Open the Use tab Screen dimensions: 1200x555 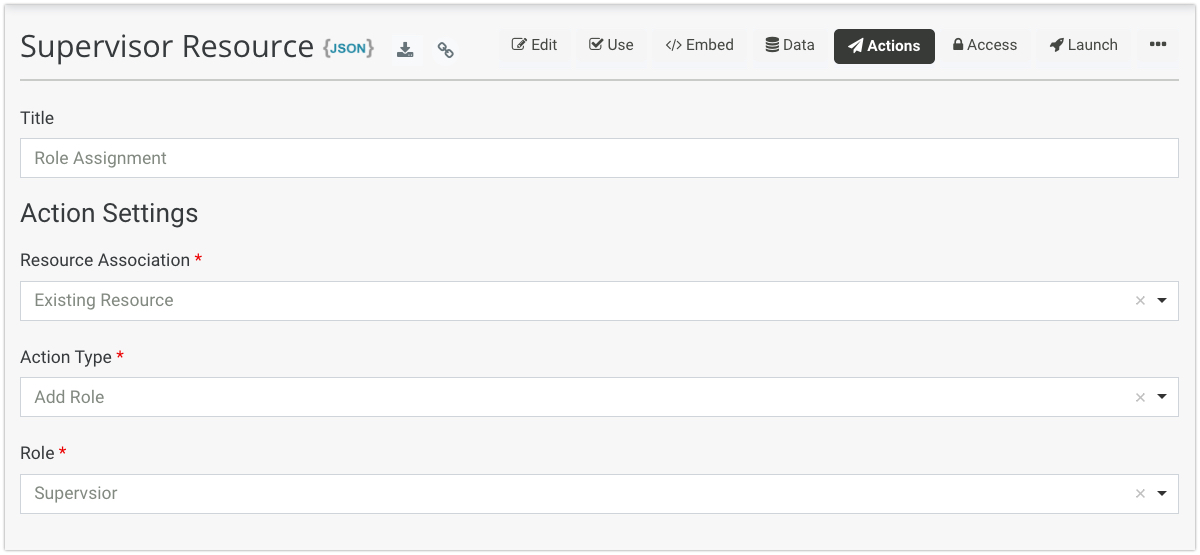point(611,45)
